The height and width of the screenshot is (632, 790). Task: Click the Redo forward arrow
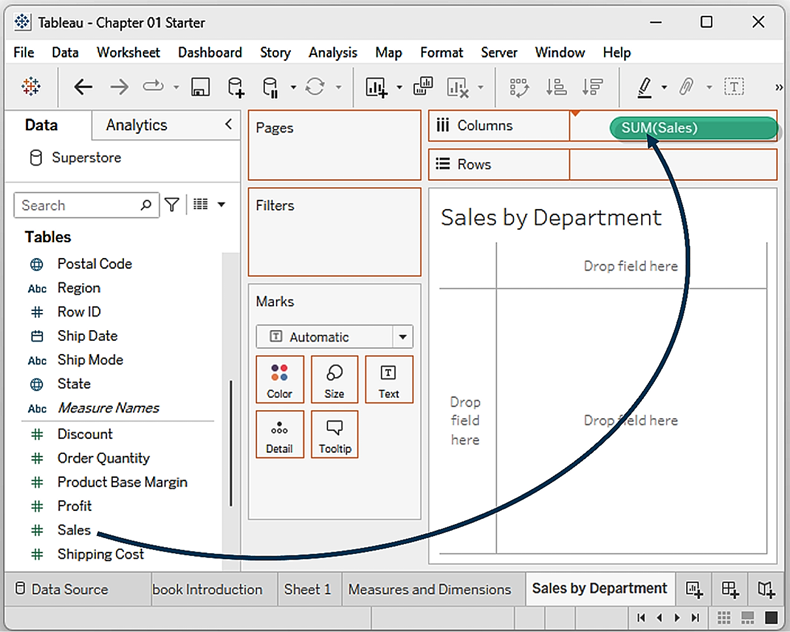coord(119,87)
